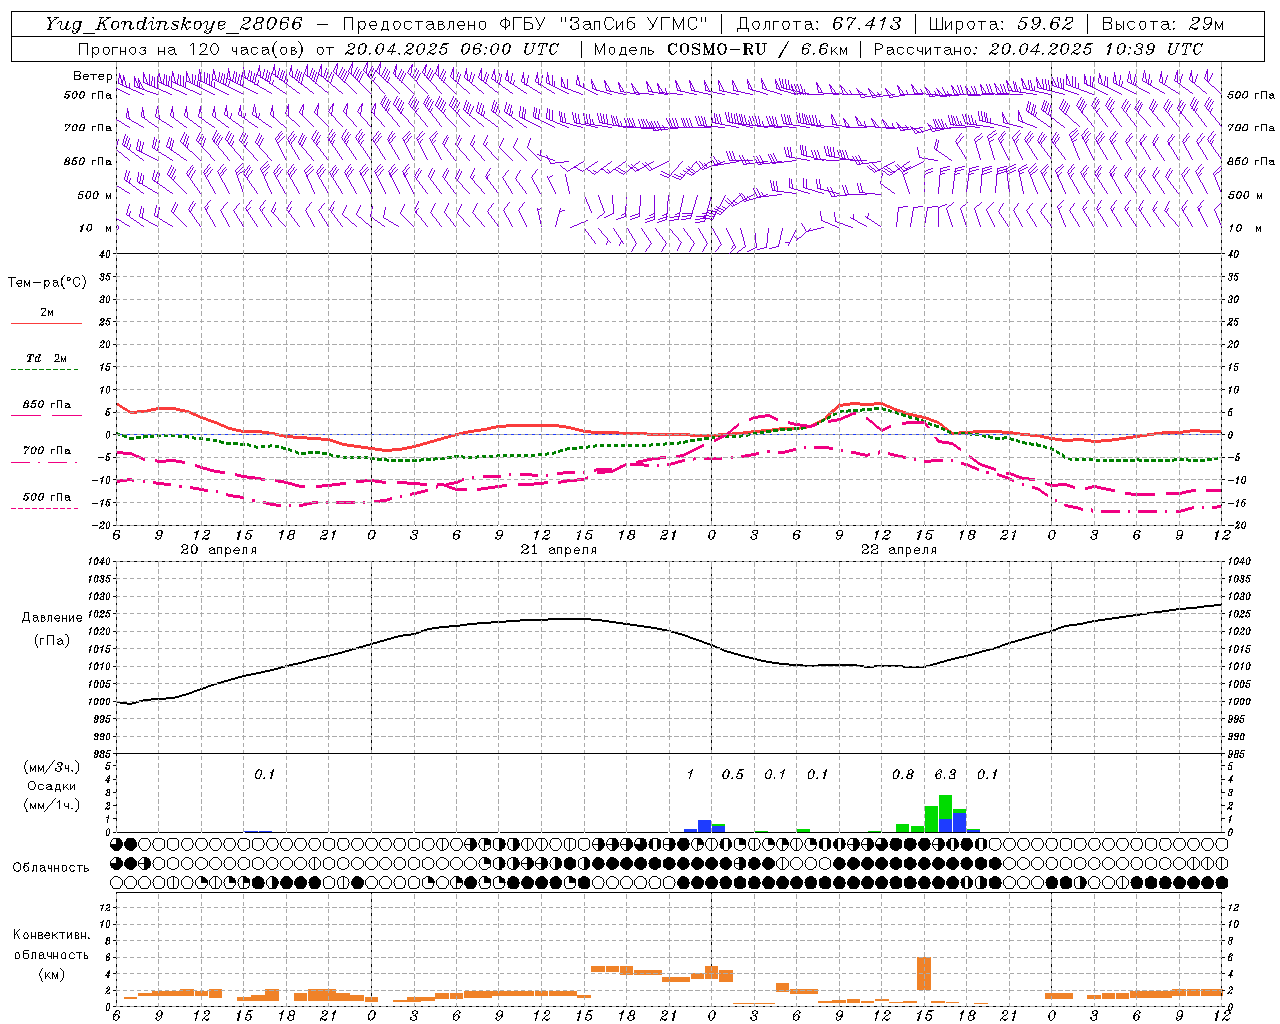
Task: Click the Тем-ра(°C) temperature panel label
Action: 47,282
